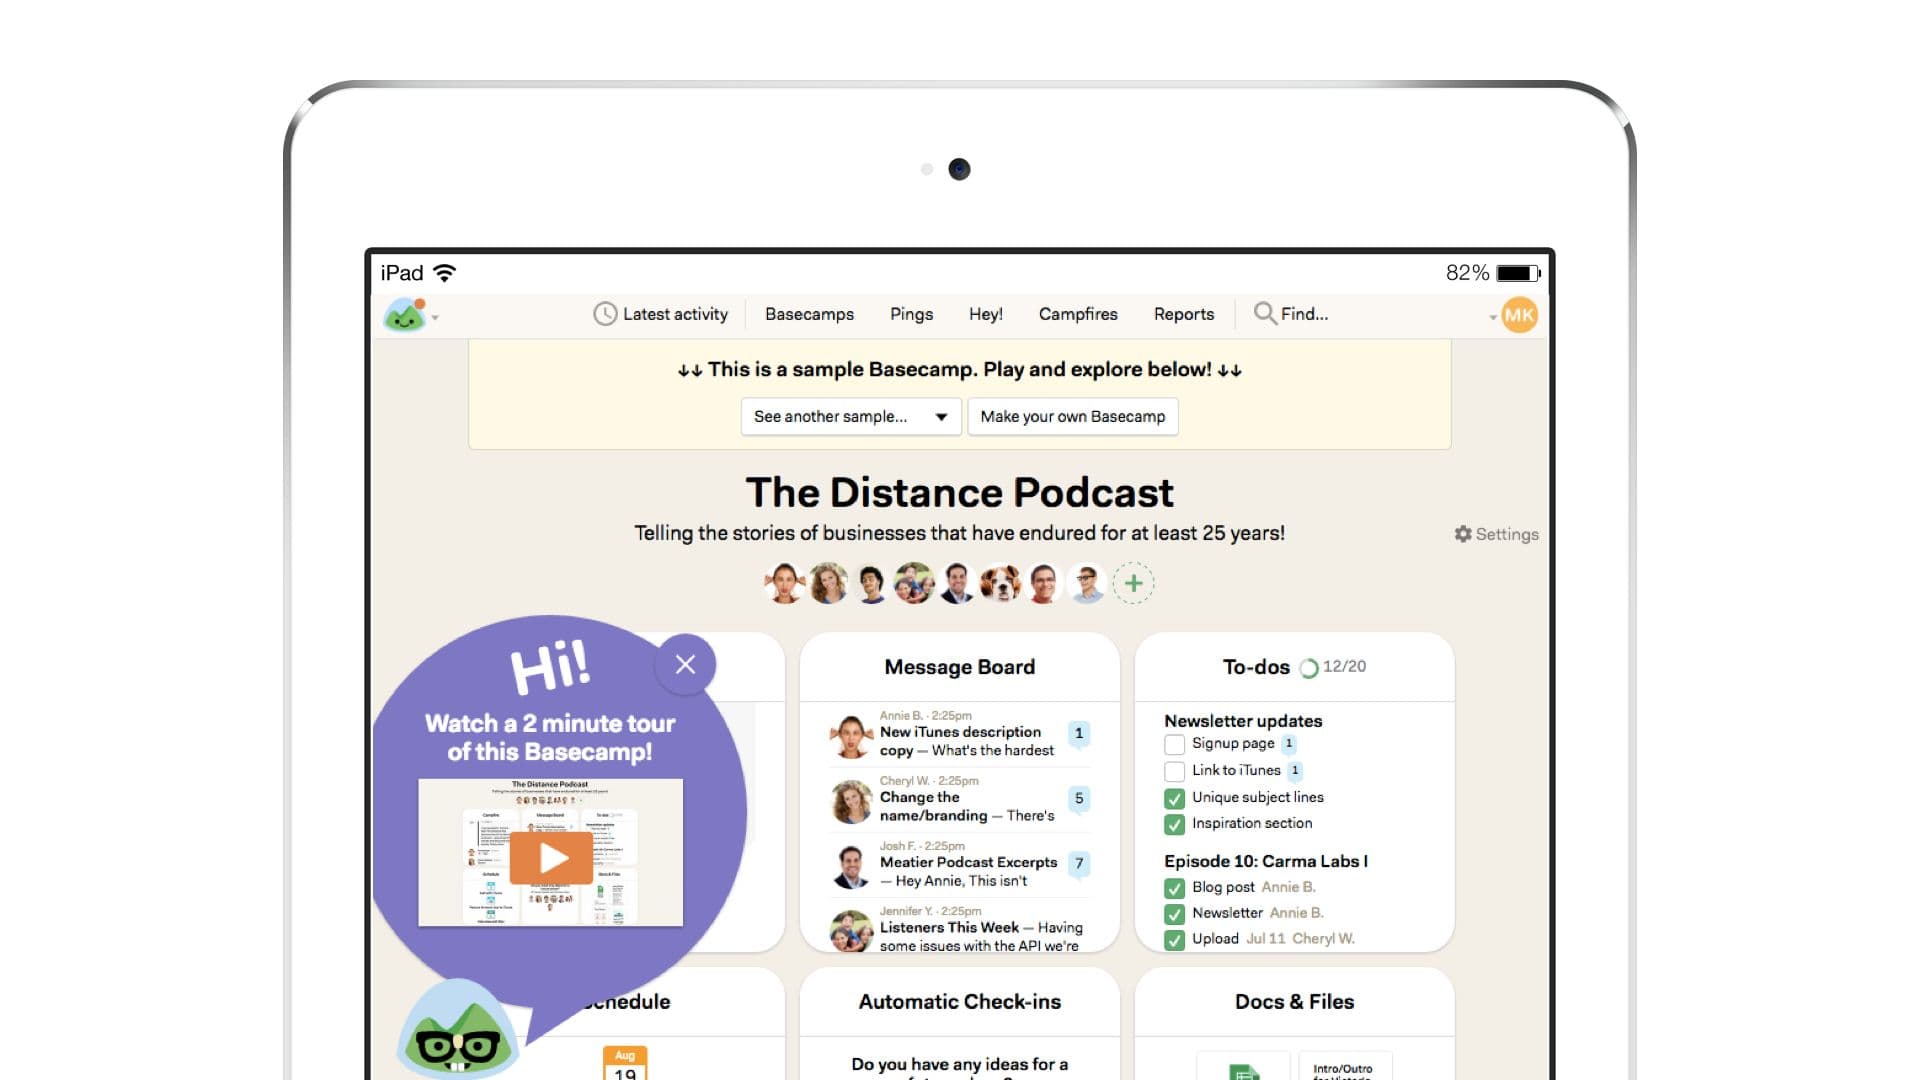Click the Basecamp mountain logo icon
Screen dimensions: 1920x1080
pyautogui.click(x=404, y=315)
